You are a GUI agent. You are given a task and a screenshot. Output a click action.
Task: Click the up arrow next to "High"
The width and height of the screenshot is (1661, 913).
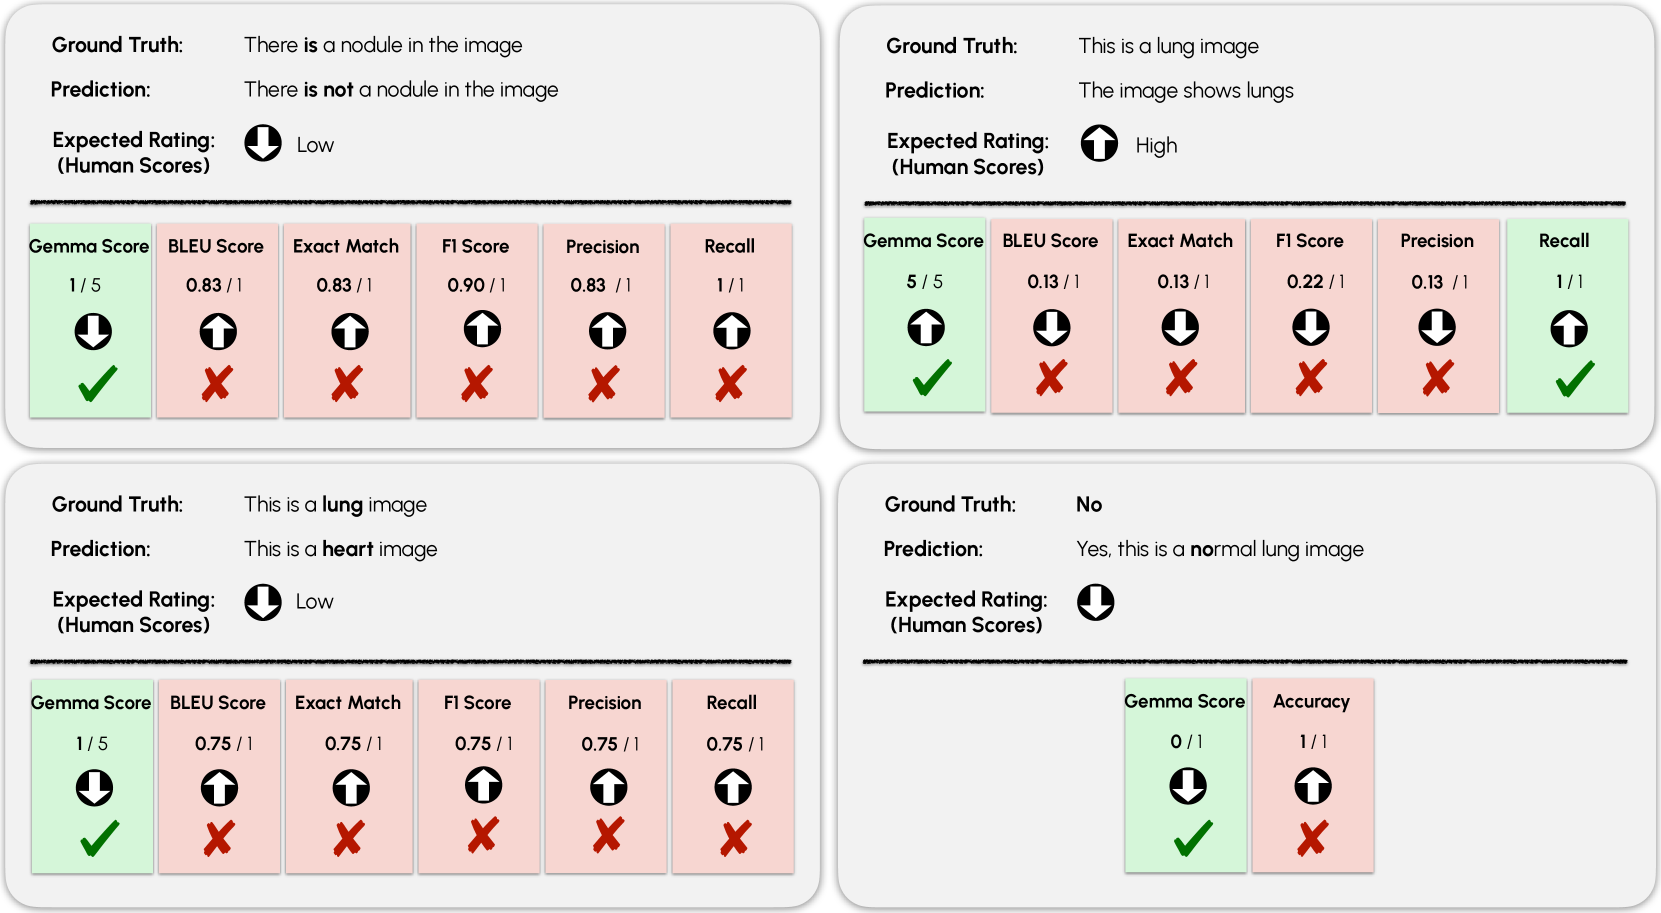coord(1099,143)
